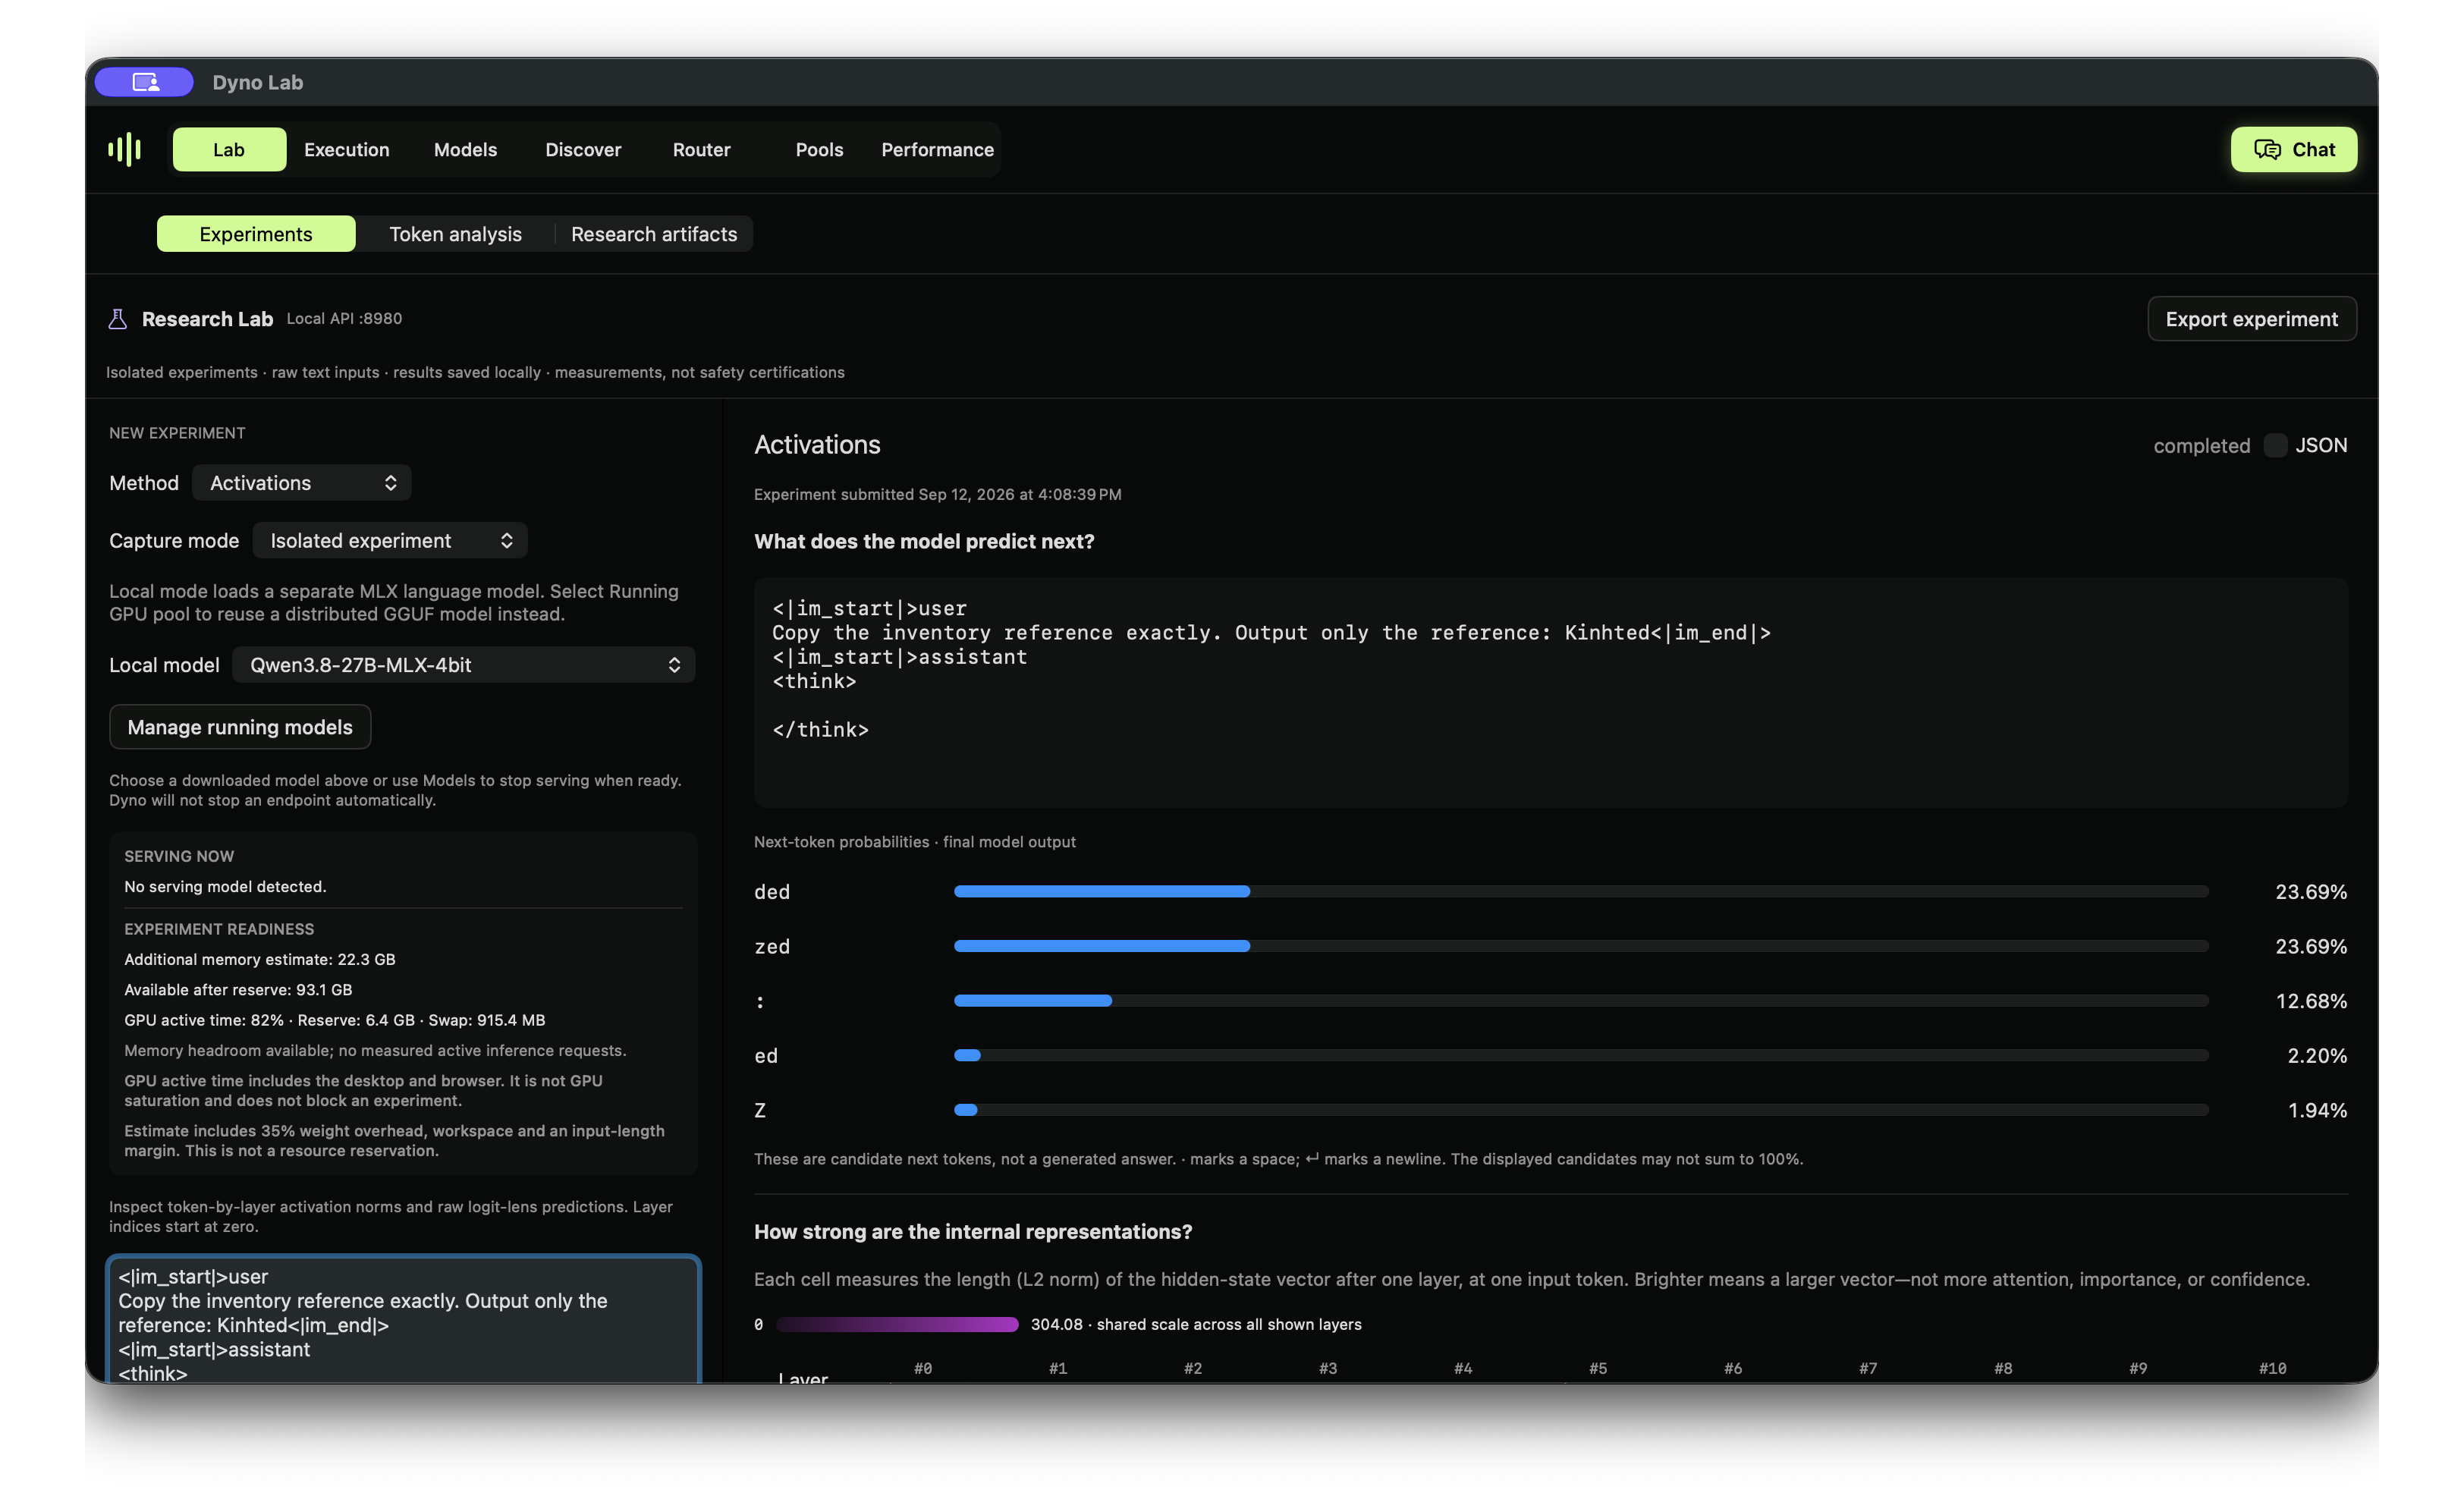Image resolution: width=2464 pixels, height=1496 pixels.
Task: Click the 'ed' token probability bar
Action: [1581, 1055]
